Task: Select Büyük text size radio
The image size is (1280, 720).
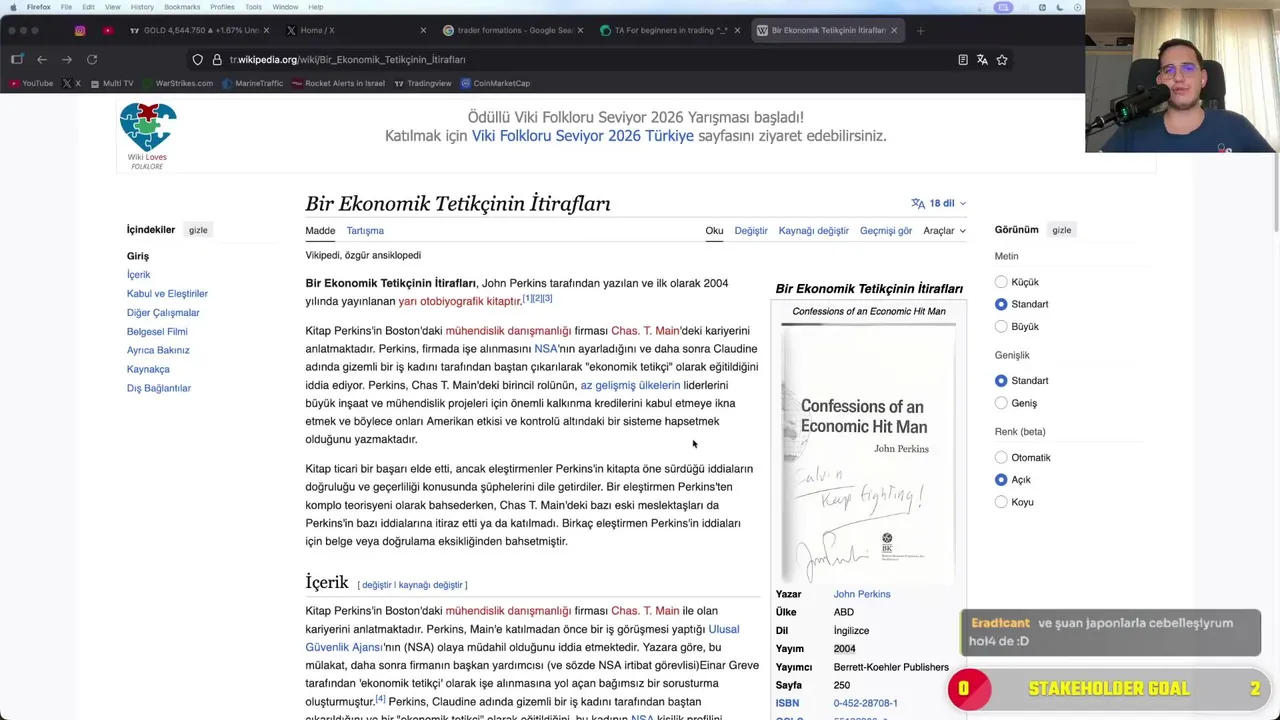Action: tap(1001, 326)
